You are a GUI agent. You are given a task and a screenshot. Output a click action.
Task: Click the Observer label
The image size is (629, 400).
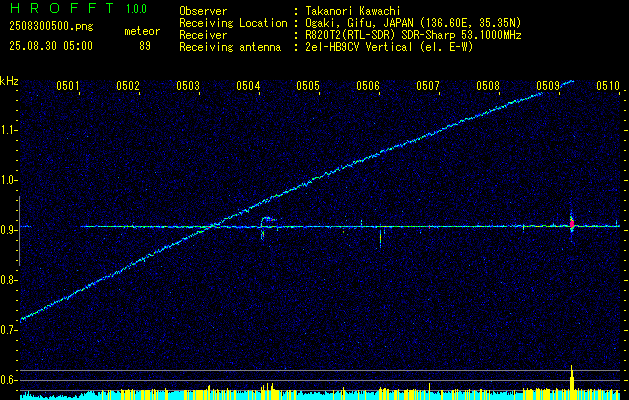point(203,11)
